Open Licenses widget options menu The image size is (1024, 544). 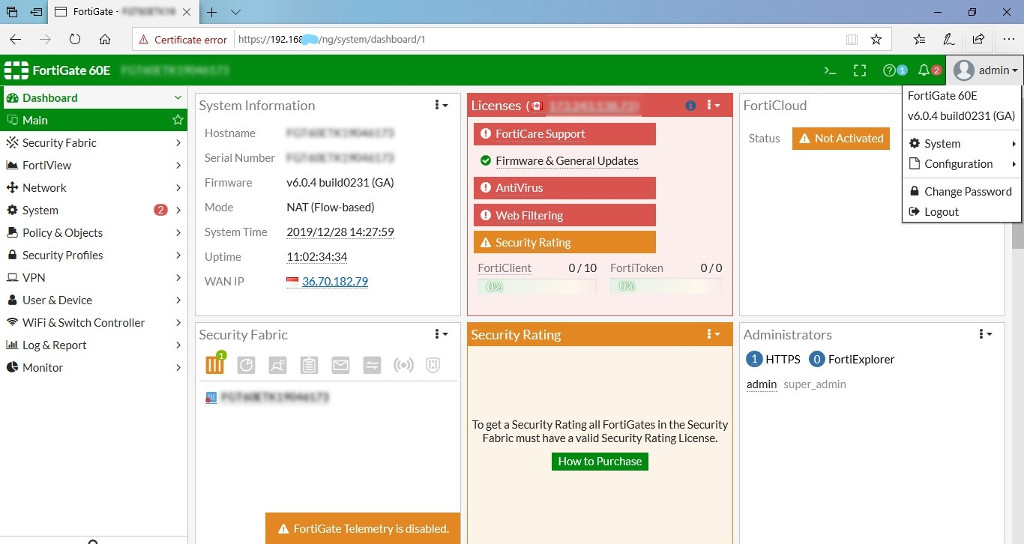coord(713,105)
